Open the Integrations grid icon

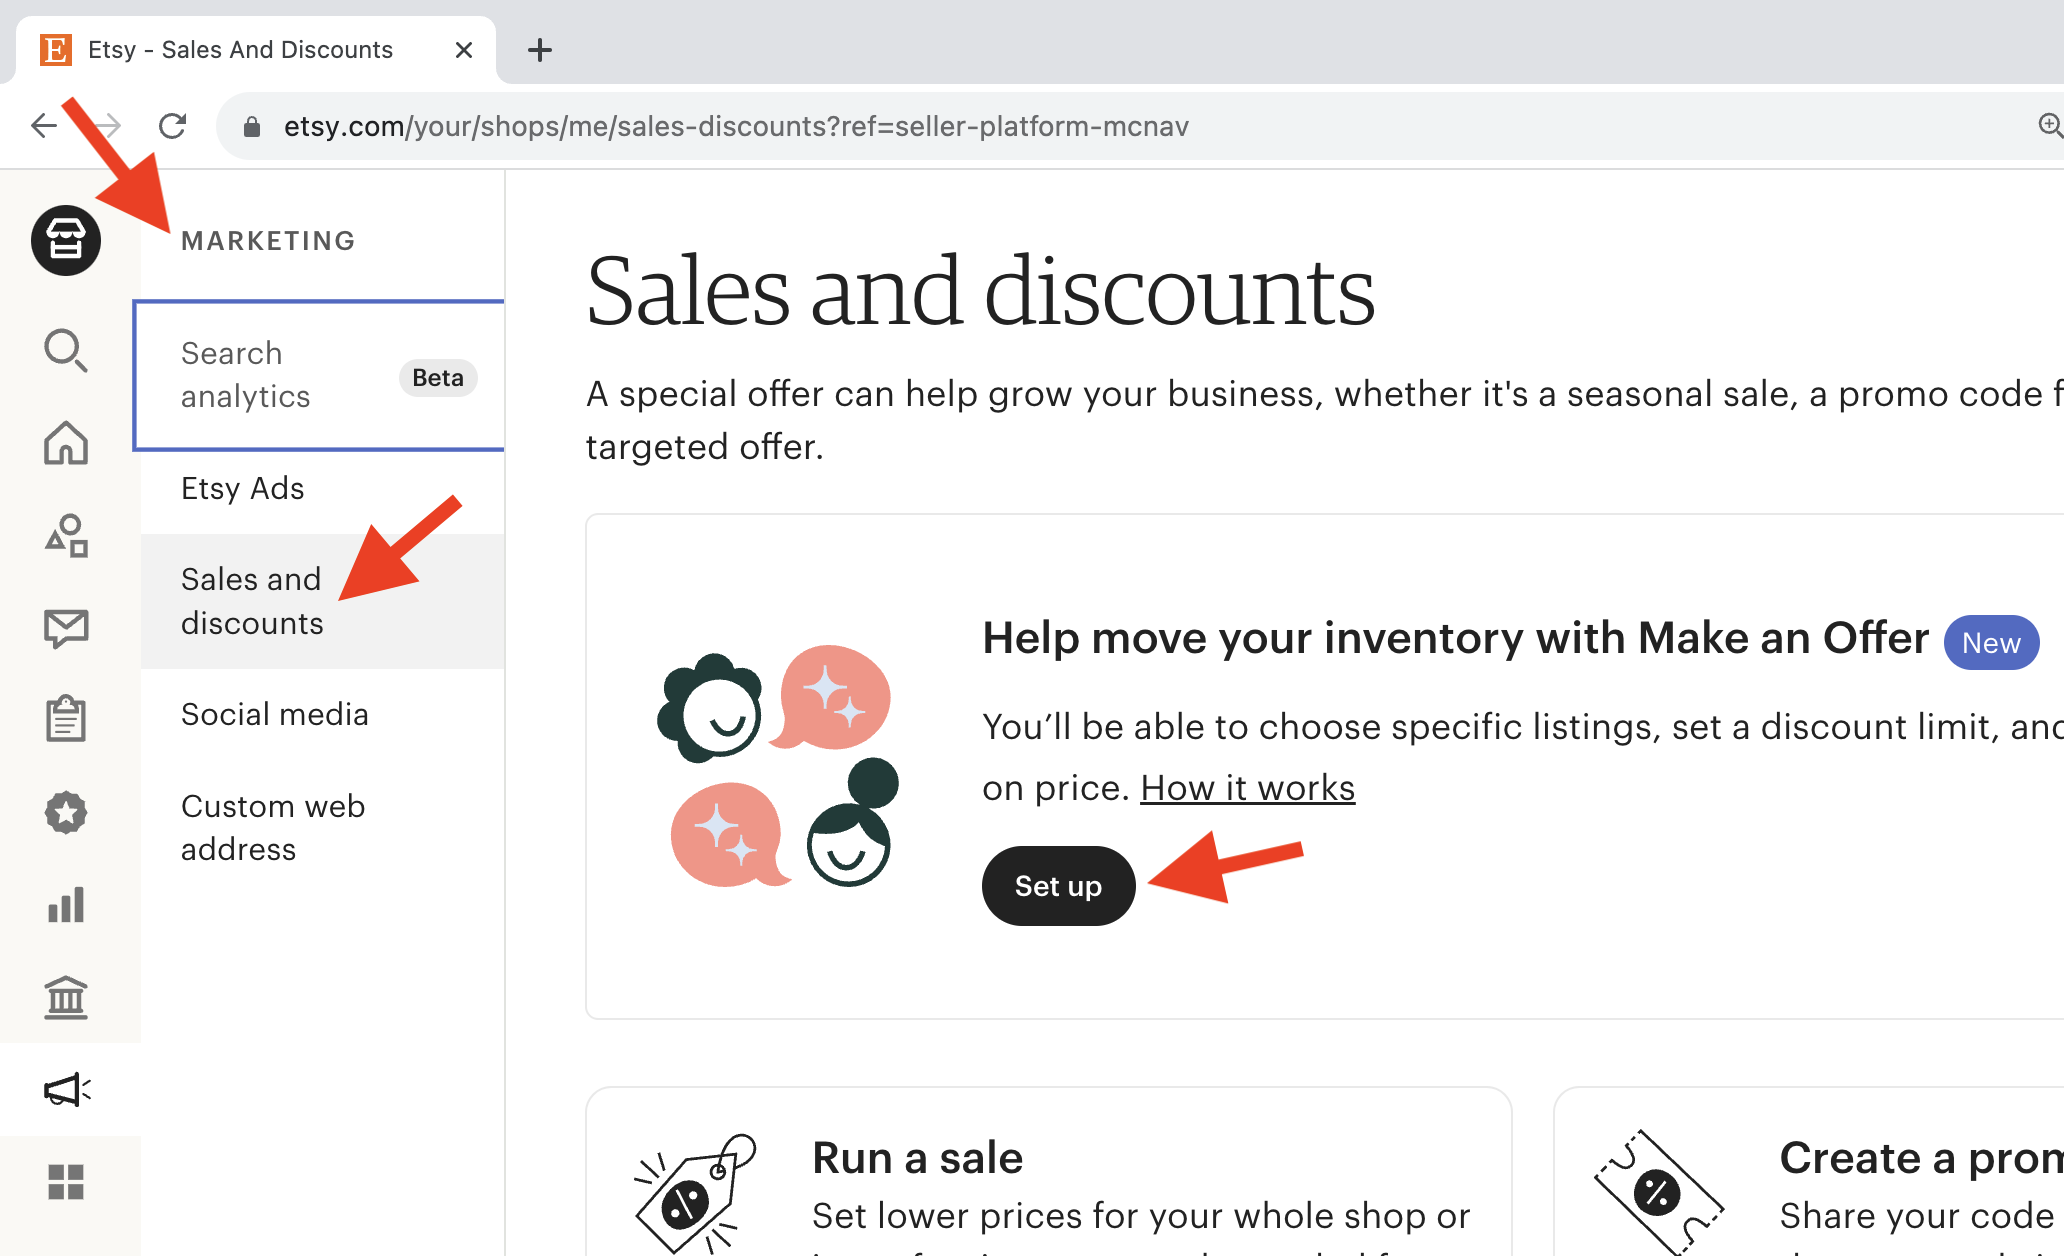click(66, 1182)
